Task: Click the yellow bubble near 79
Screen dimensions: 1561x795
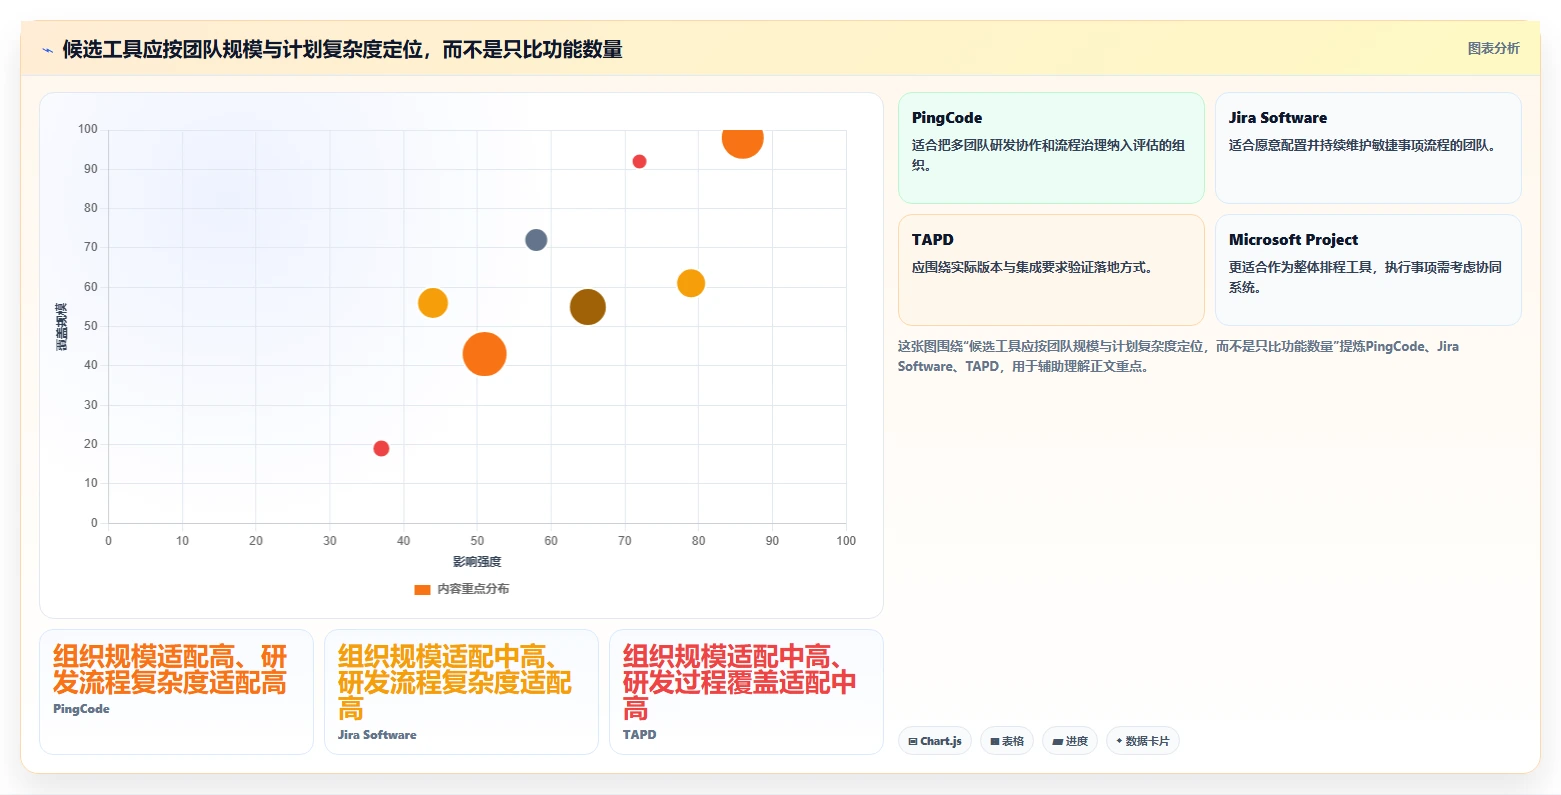Action: pyautogui.click(x=691, y=283)
